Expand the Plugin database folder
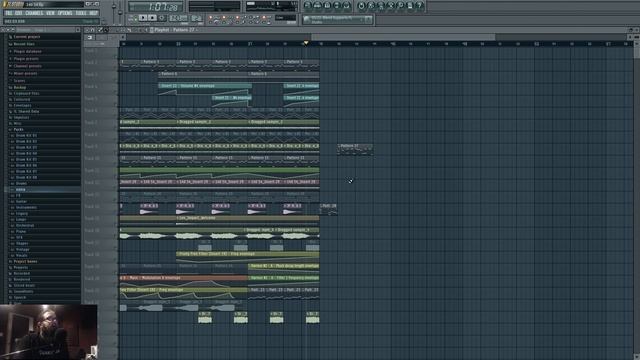This screenshot has width=640, height=360. coord(27,51)
